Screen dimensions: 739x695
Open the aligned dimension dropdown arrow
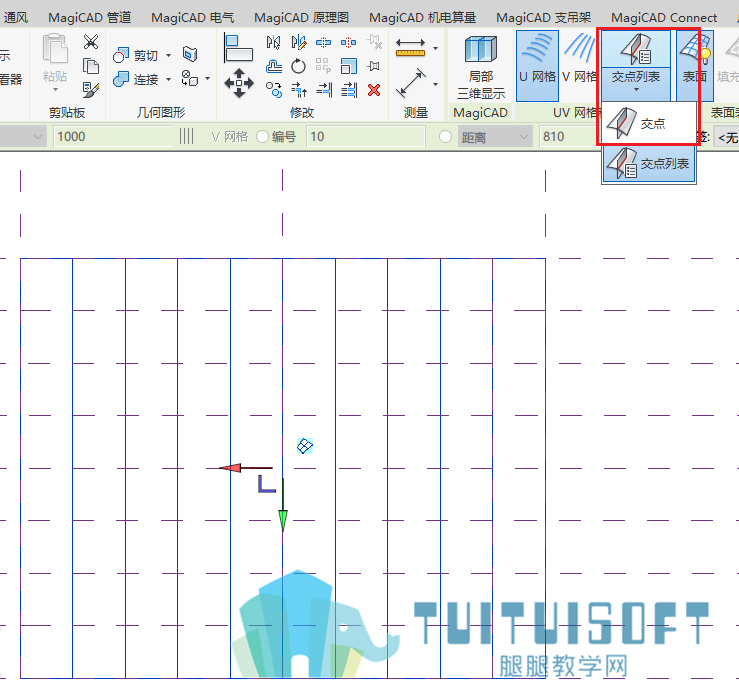click(435, 84)
